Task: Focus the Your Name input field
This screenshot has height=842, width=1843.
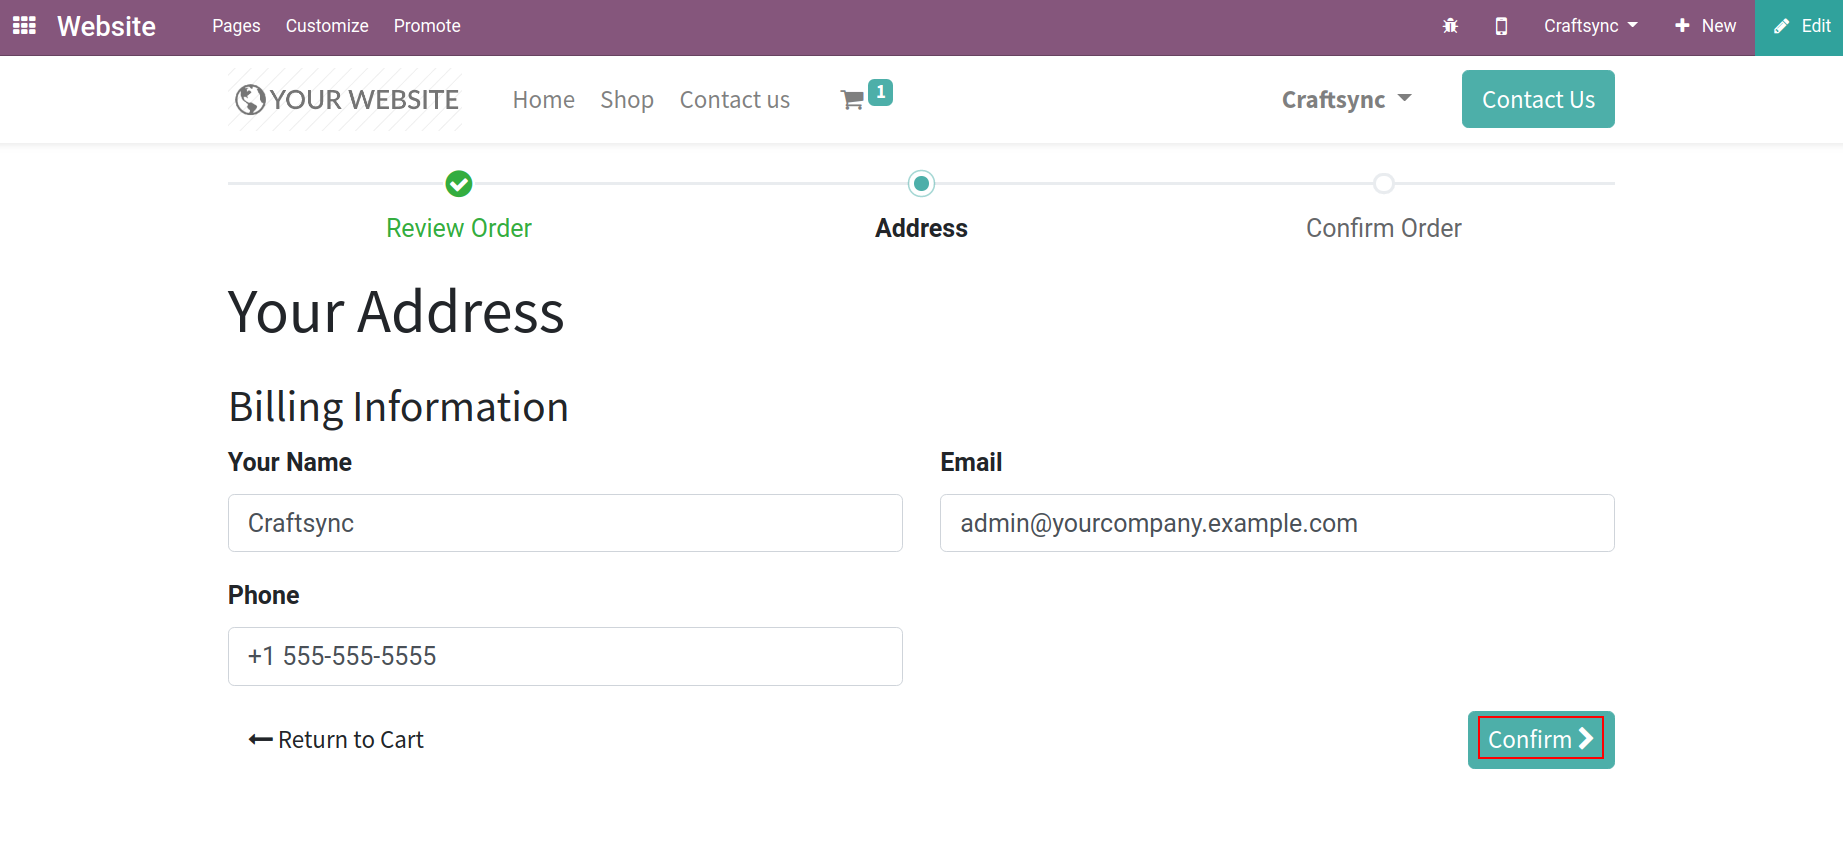Action: (565, 523)
